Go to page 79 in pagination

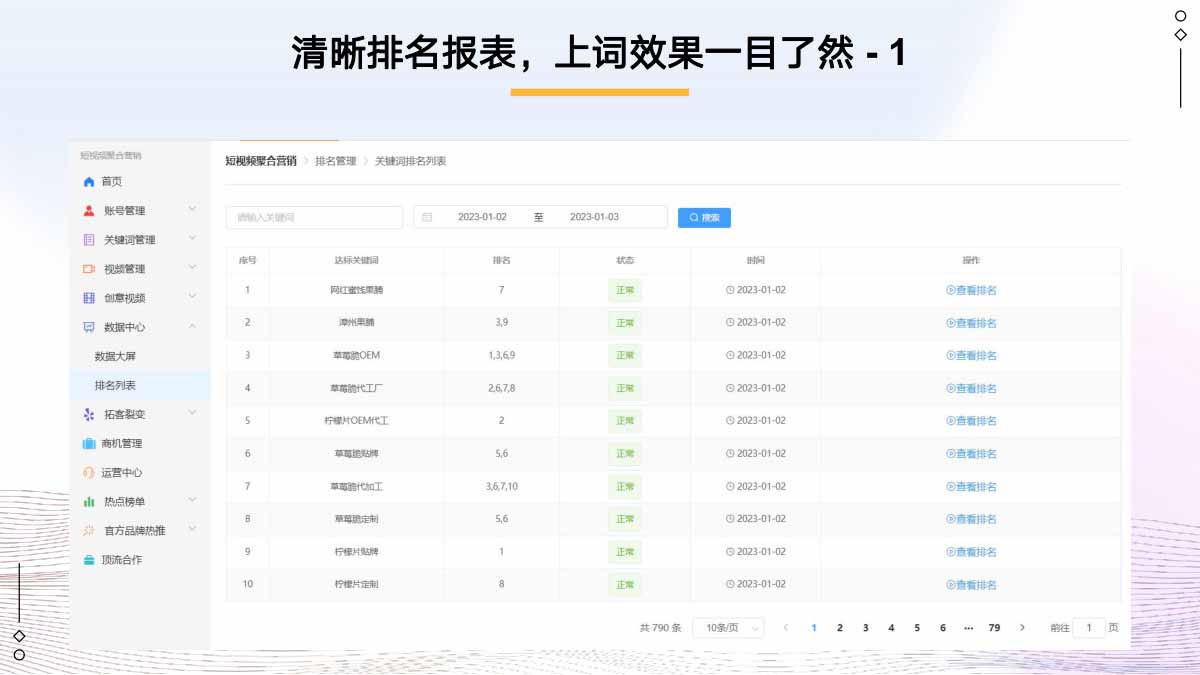[x=994, y=628]
